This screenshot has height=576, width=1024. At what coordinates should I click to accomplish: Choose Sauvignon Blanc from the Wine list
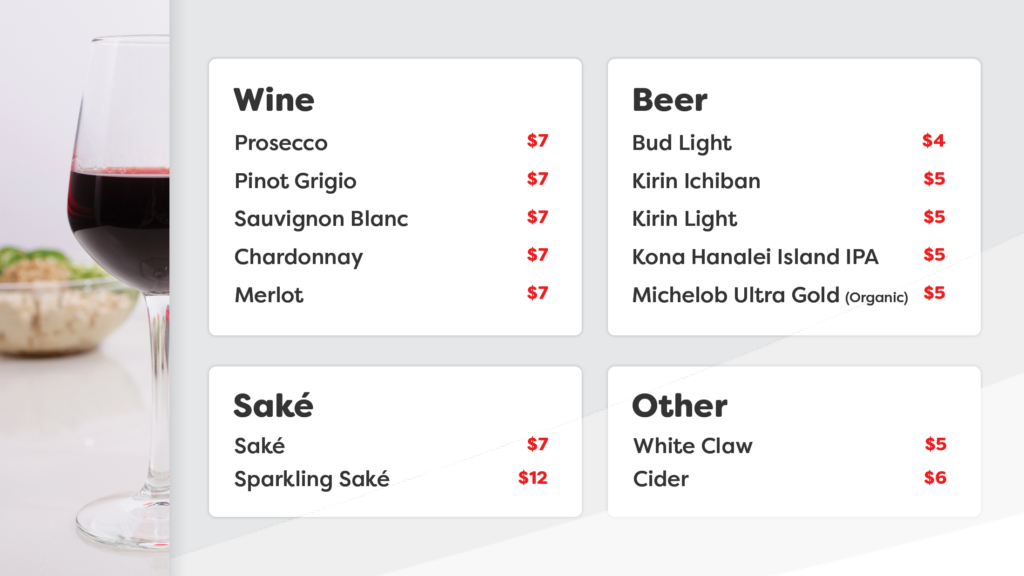pos(321,219)
